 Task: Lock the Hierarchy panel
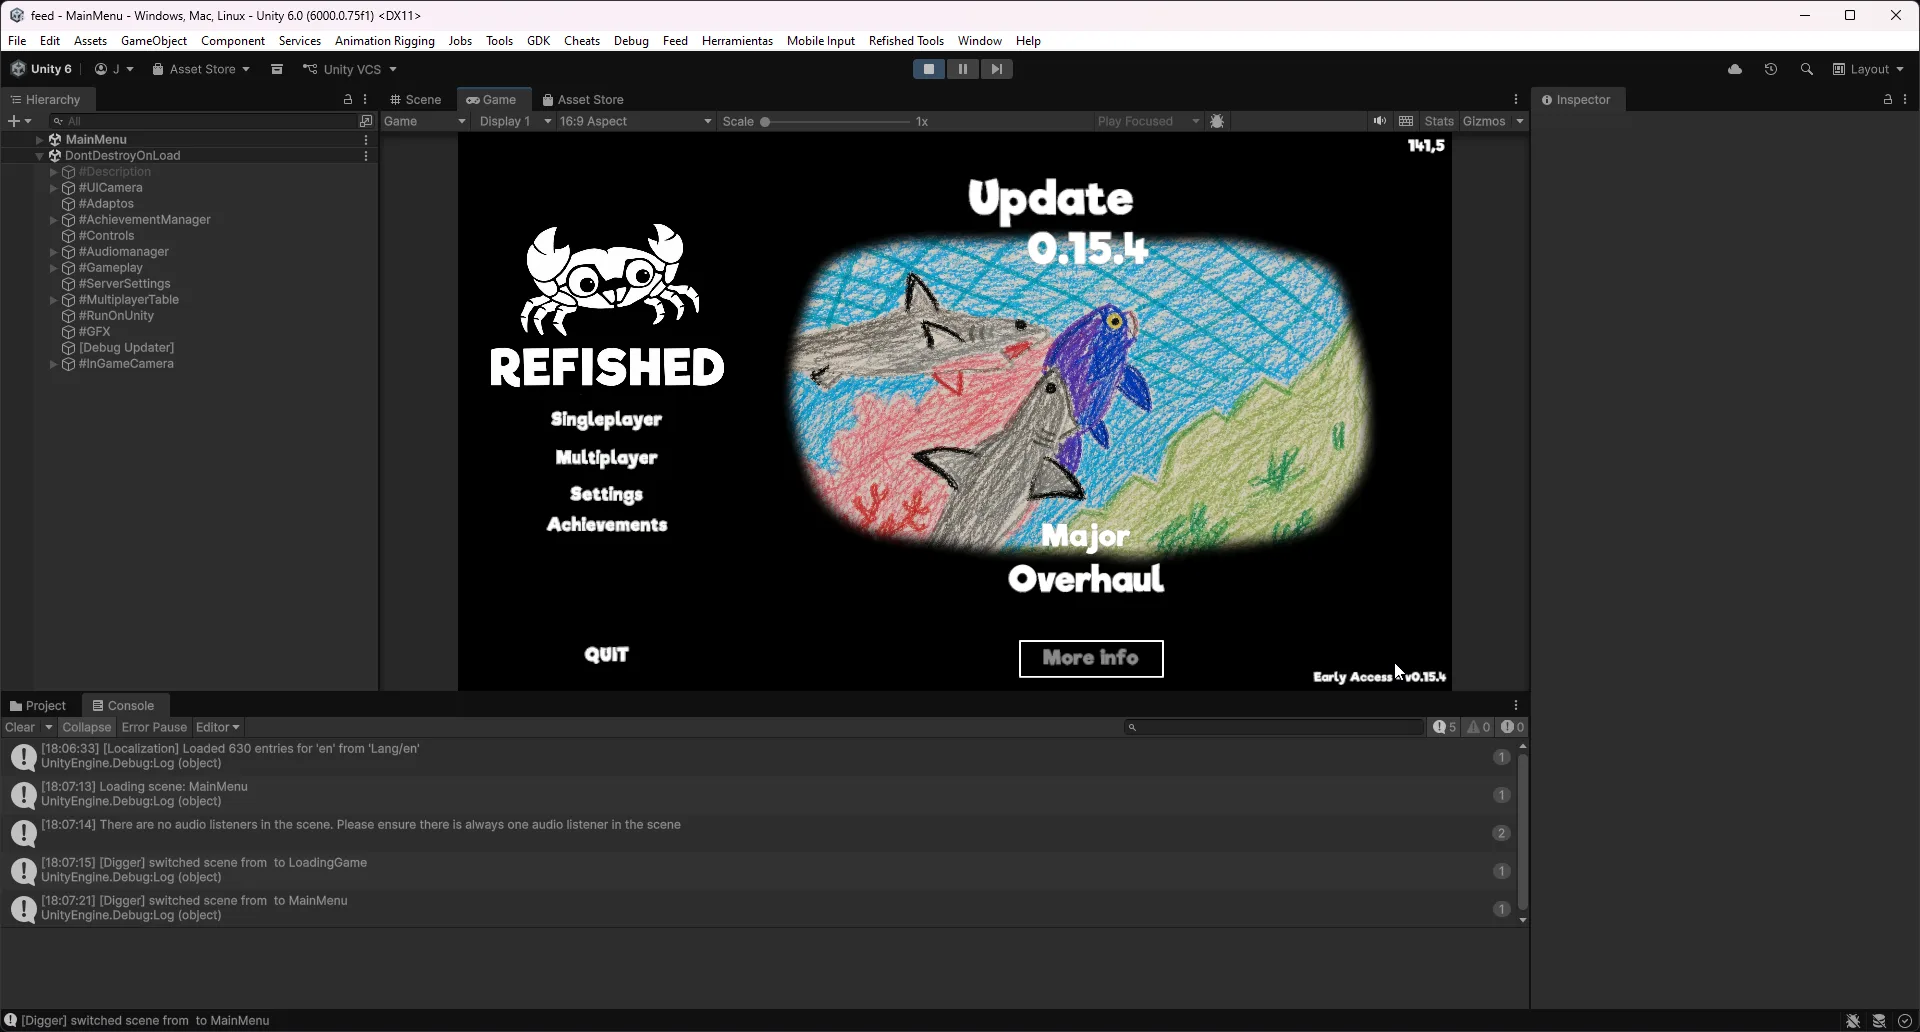348,100
